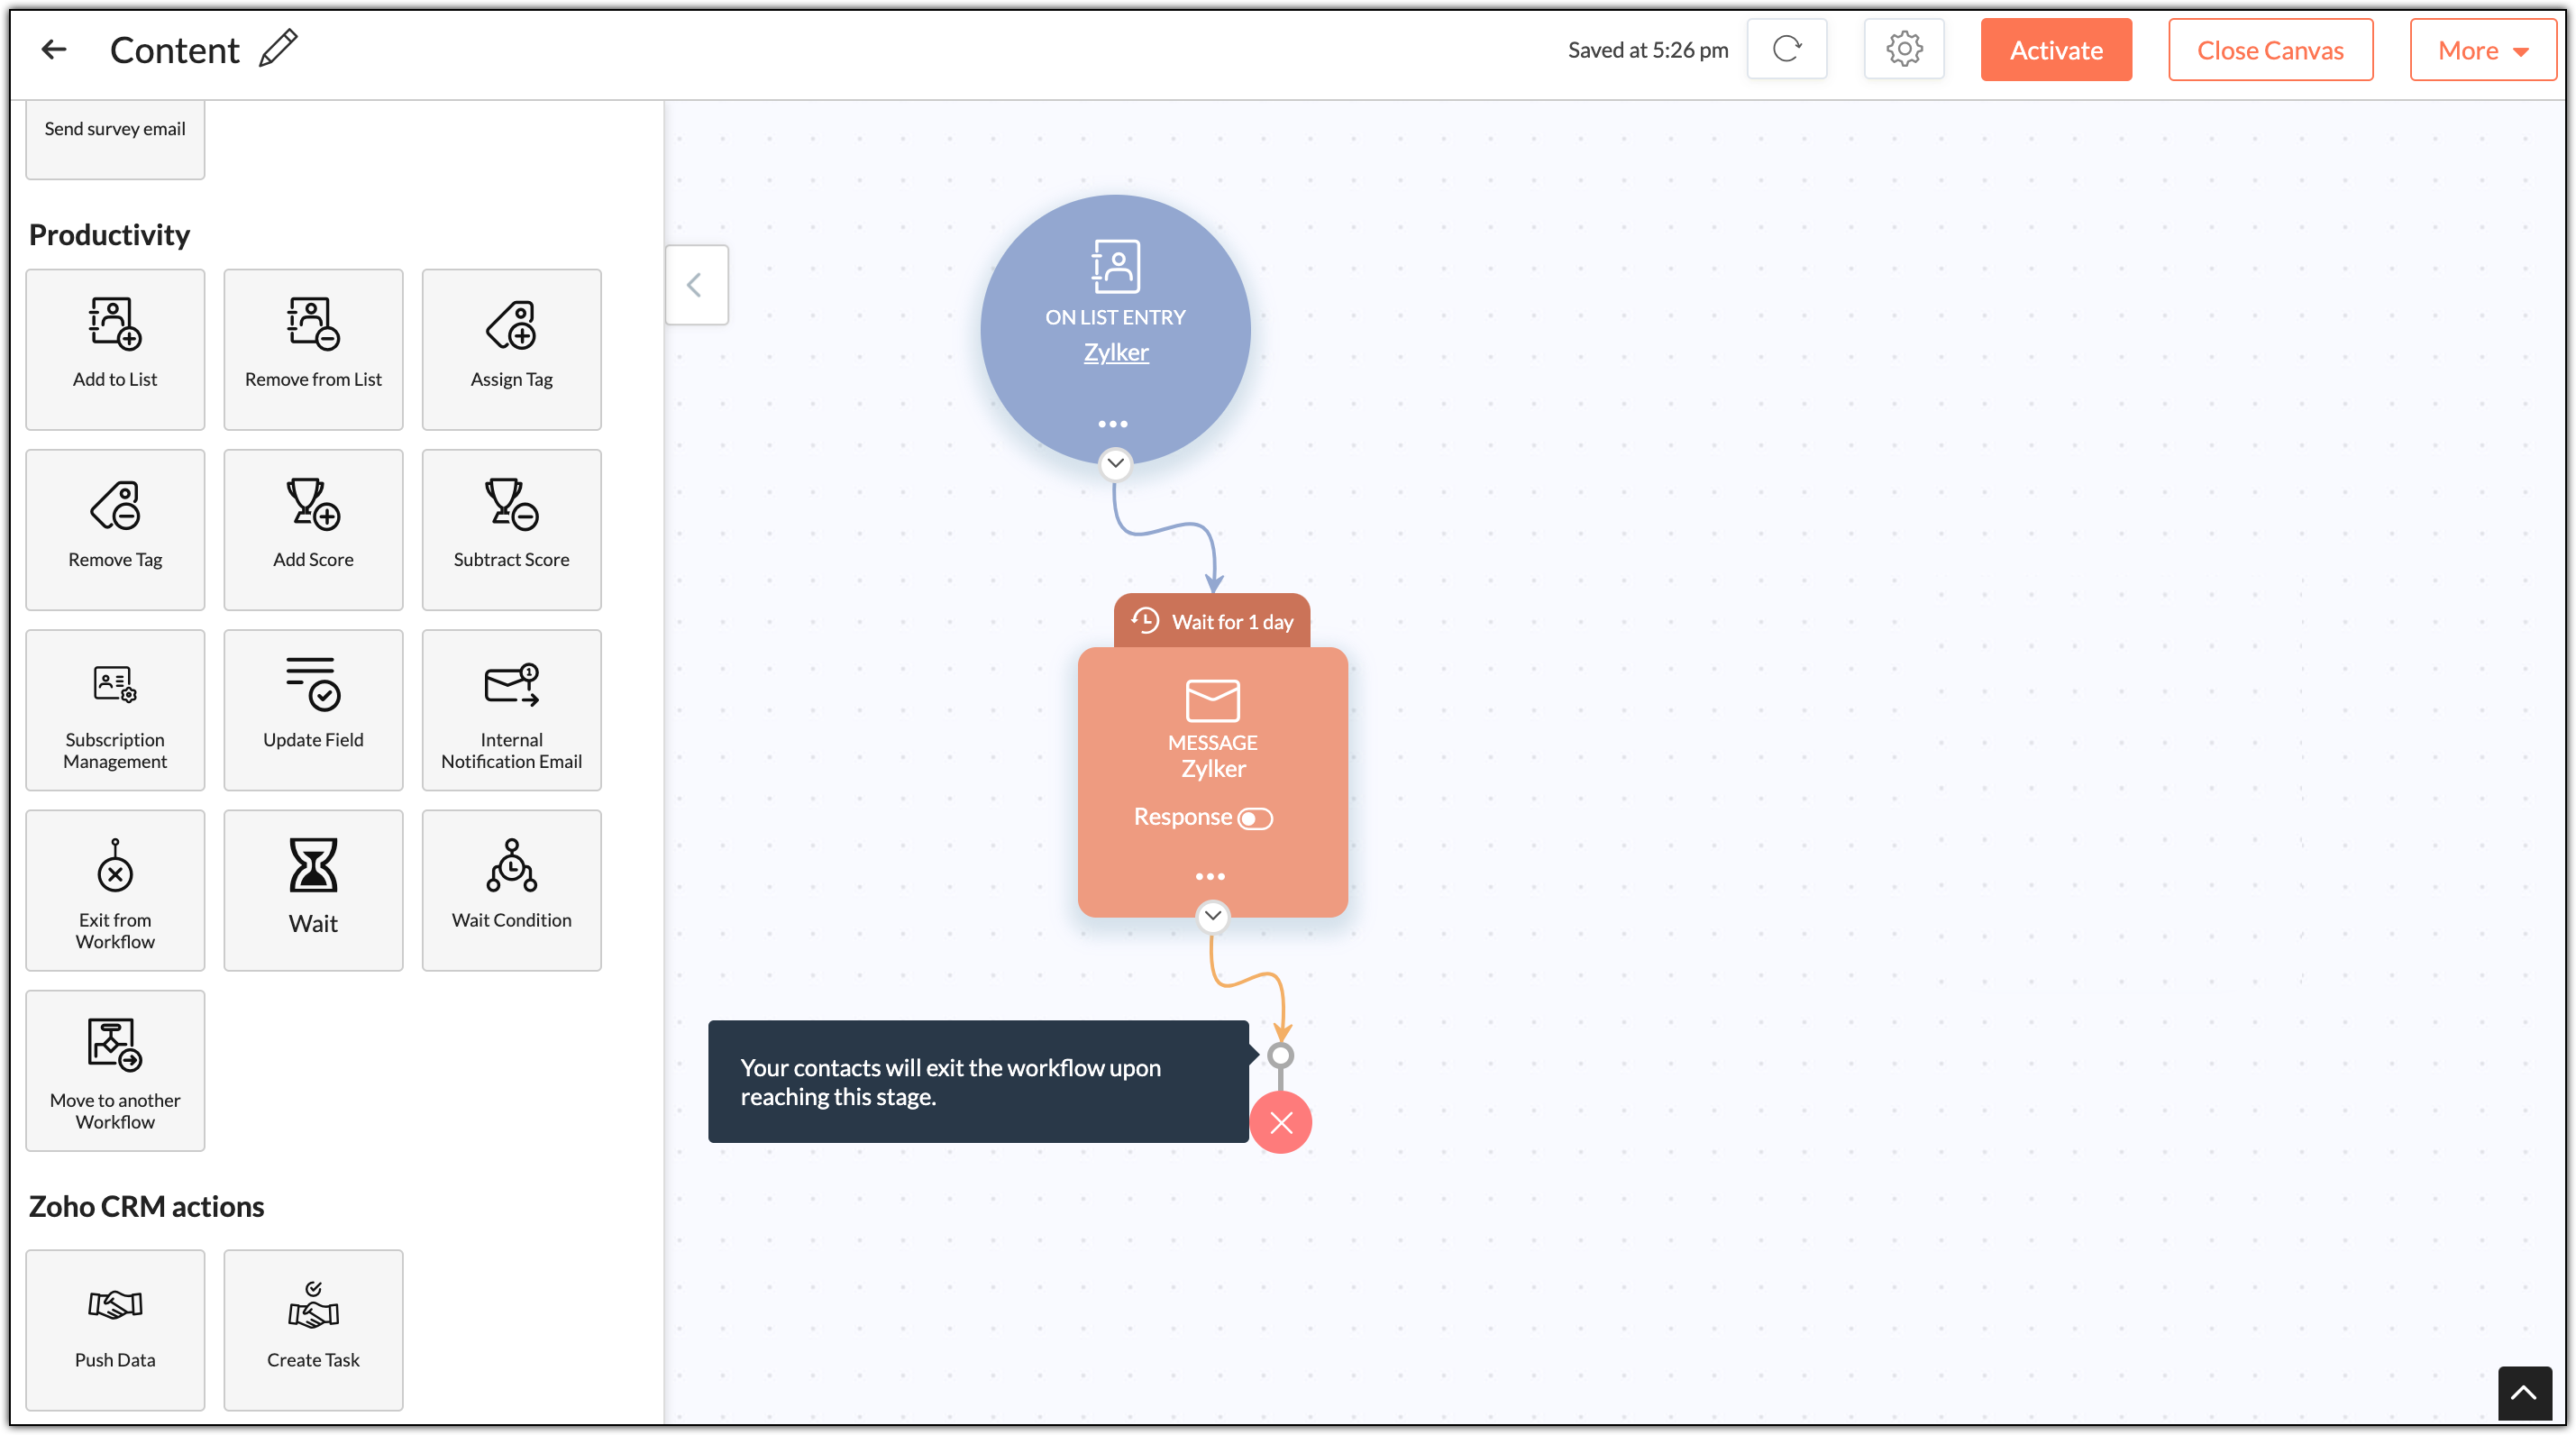Expand the On List Entry trigger chevron
2576x1435 pixels.
coord(1115,463)
